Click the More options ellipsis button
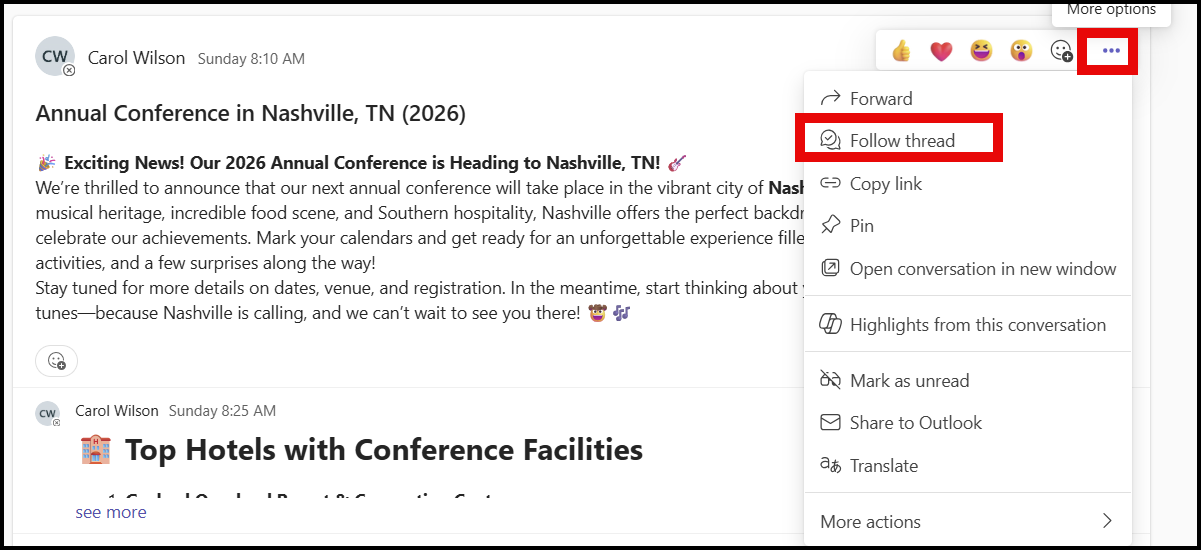Image resolution: width=1201 pixels, height=550 pixels. [1111, 51]
